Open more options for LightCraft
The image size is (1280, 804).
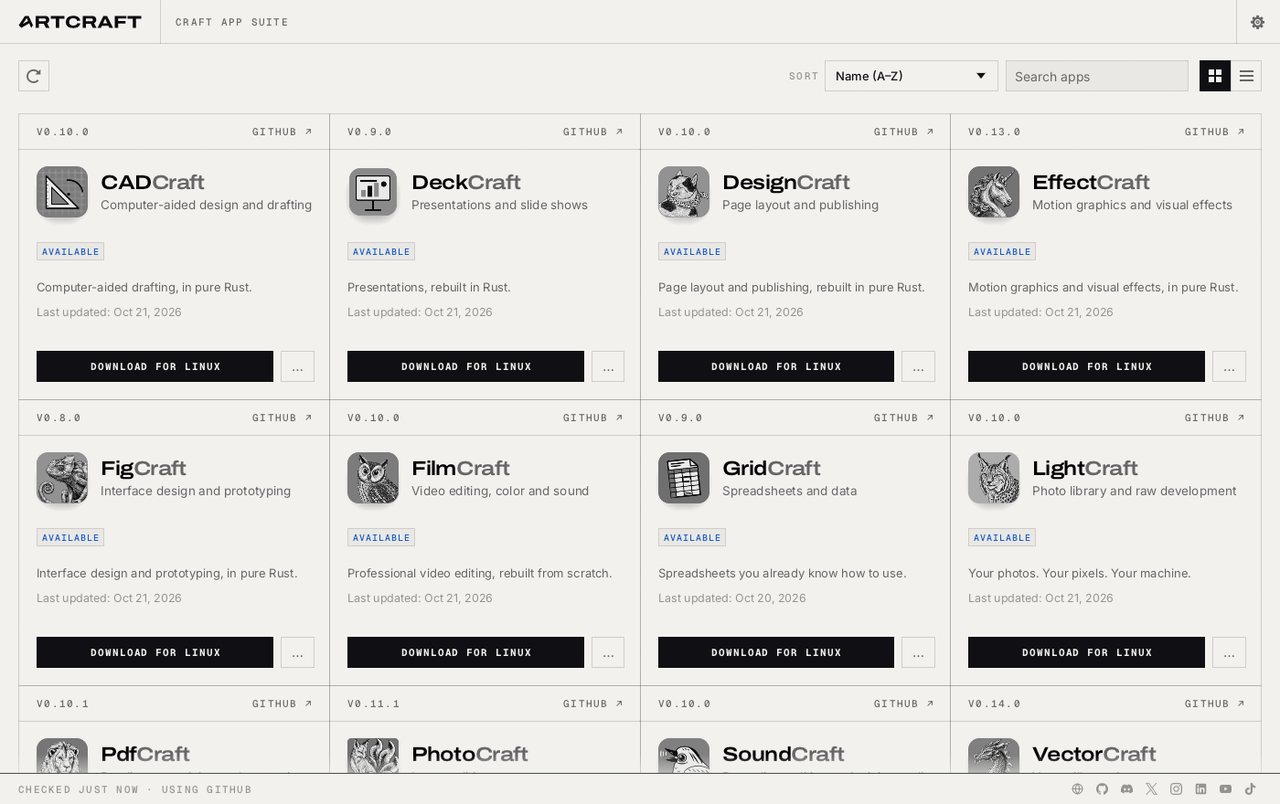click(1229, 652)
